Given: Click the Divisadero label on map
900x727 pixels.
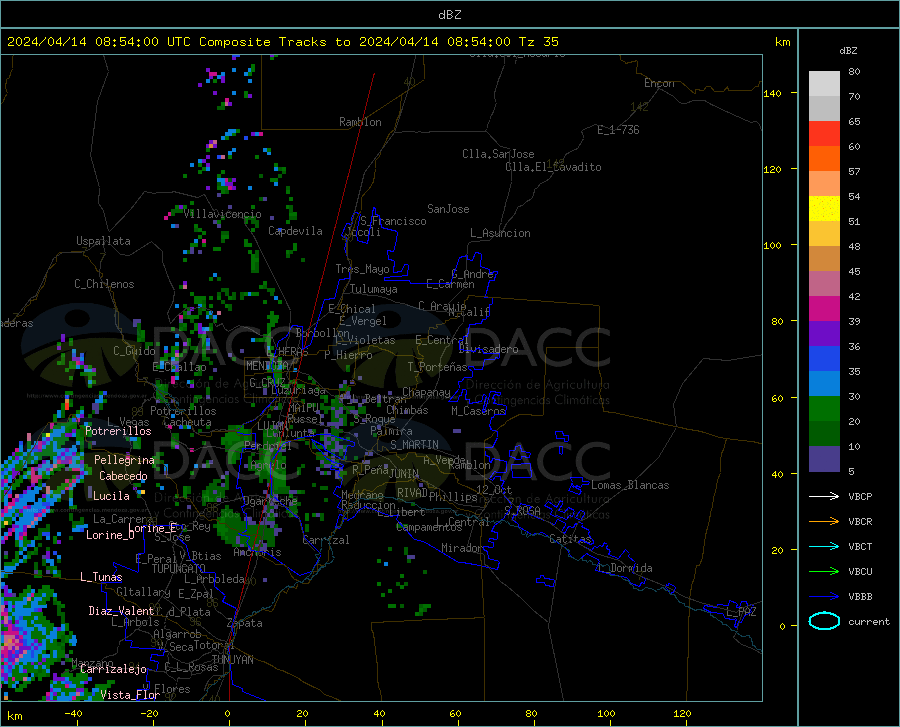Looking at the screenshot, I should pyautogui.click(x=488, y=349).
